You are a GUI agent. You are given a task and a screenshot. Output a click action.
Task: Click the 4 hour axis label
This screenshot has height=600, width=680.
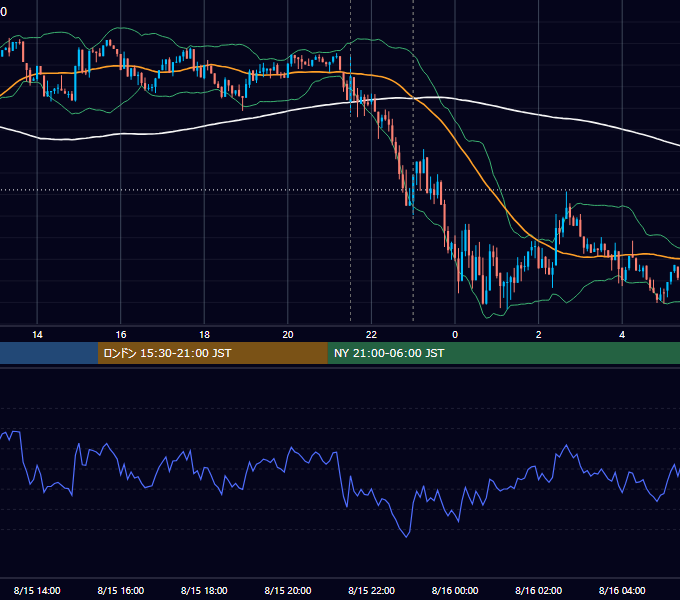622,335
